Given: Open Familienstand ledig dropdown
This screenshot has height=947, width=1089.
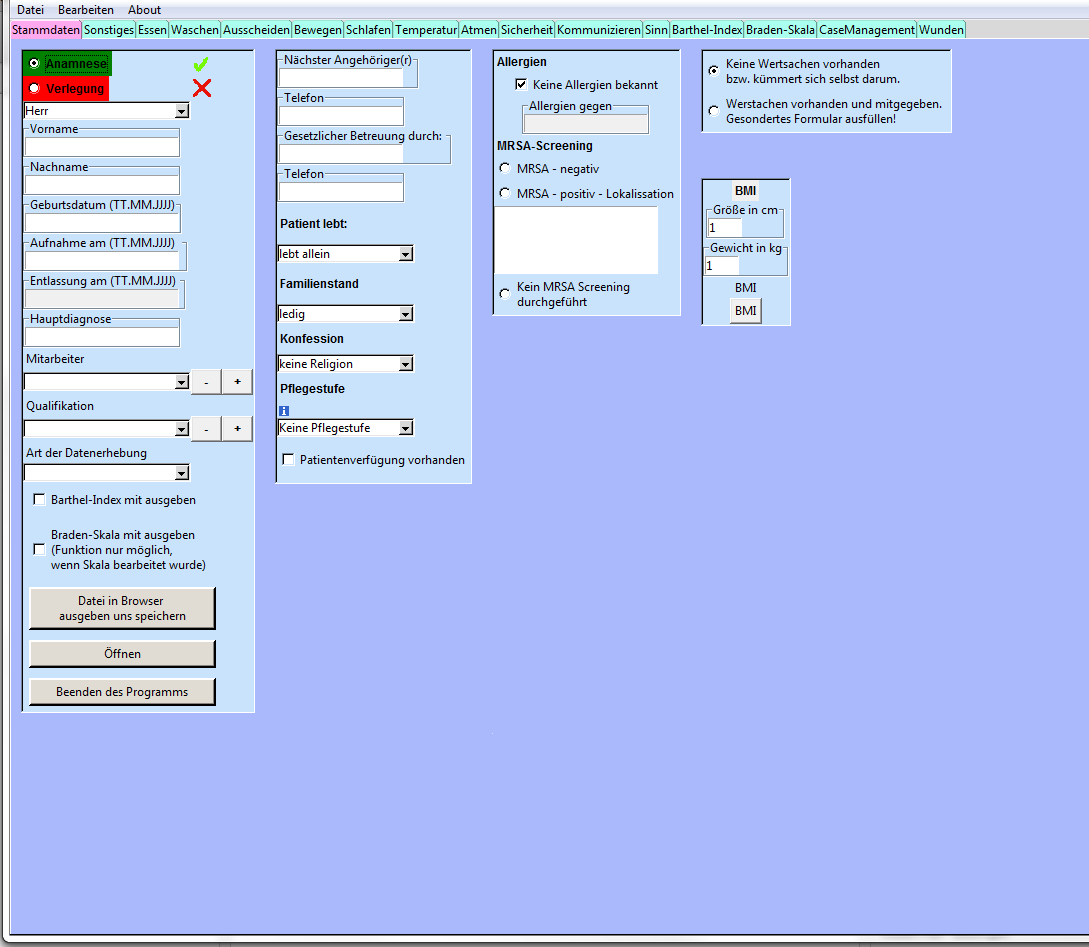Looking at the screenshot, I should click(x=406, y=315).
